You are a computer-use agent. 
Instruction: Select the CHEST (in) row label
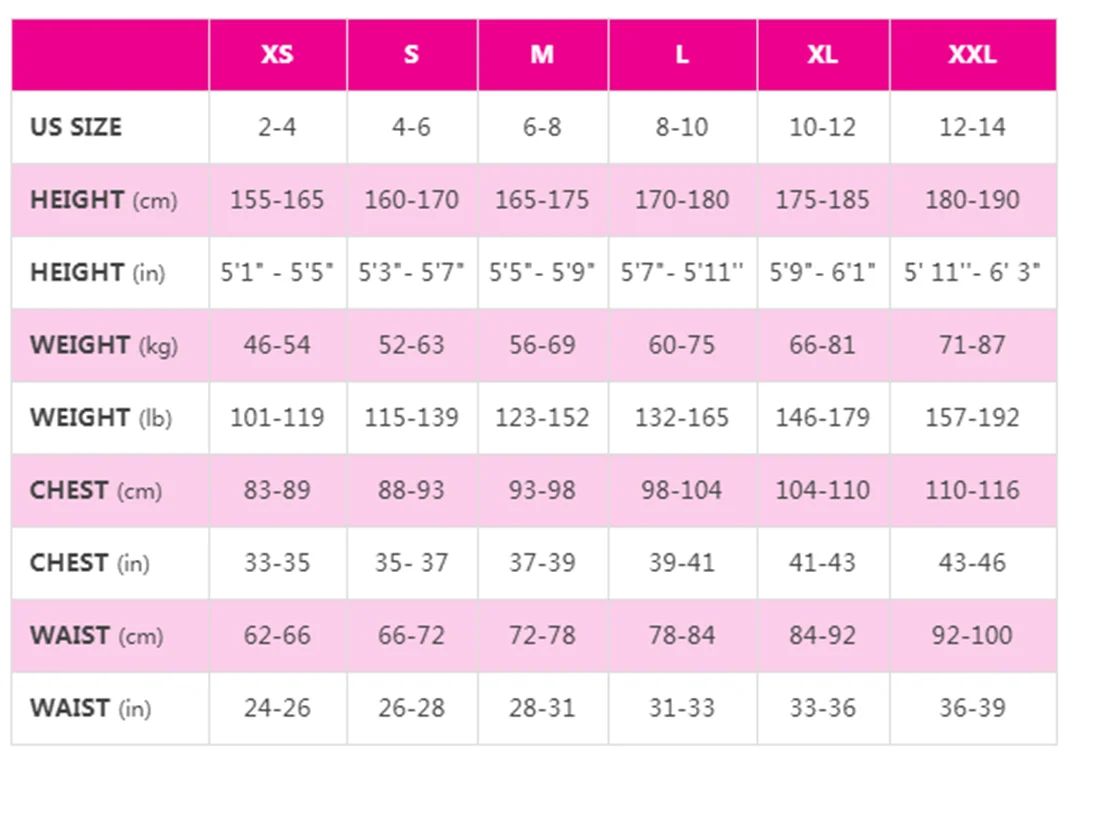coord(89,563)
